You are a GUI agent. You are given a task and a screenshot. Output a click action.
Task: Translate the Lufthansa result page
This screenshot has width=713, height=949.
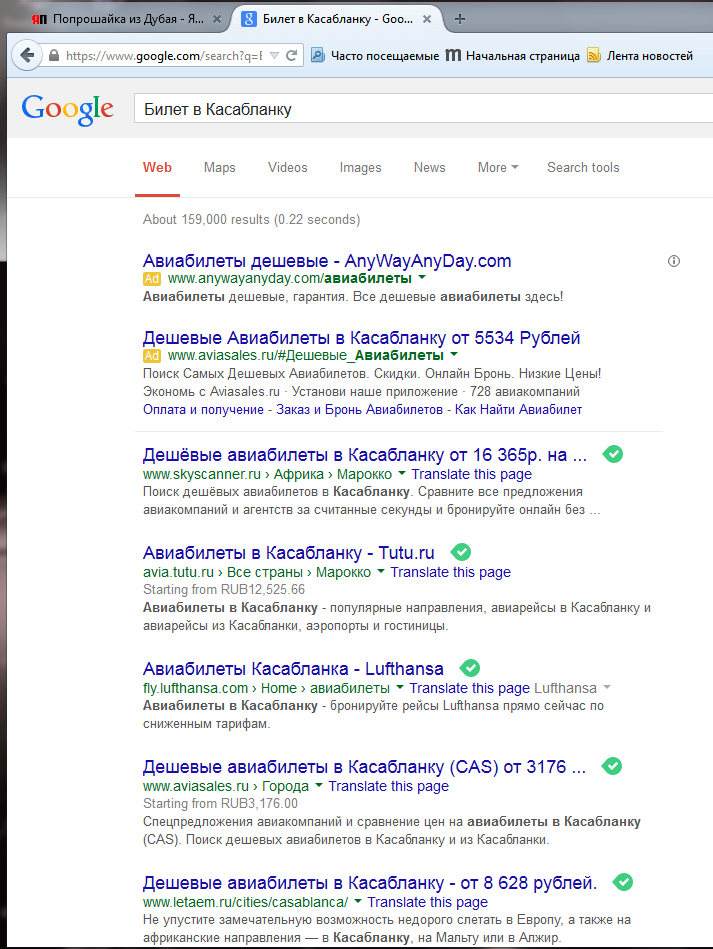click(469, 689)
